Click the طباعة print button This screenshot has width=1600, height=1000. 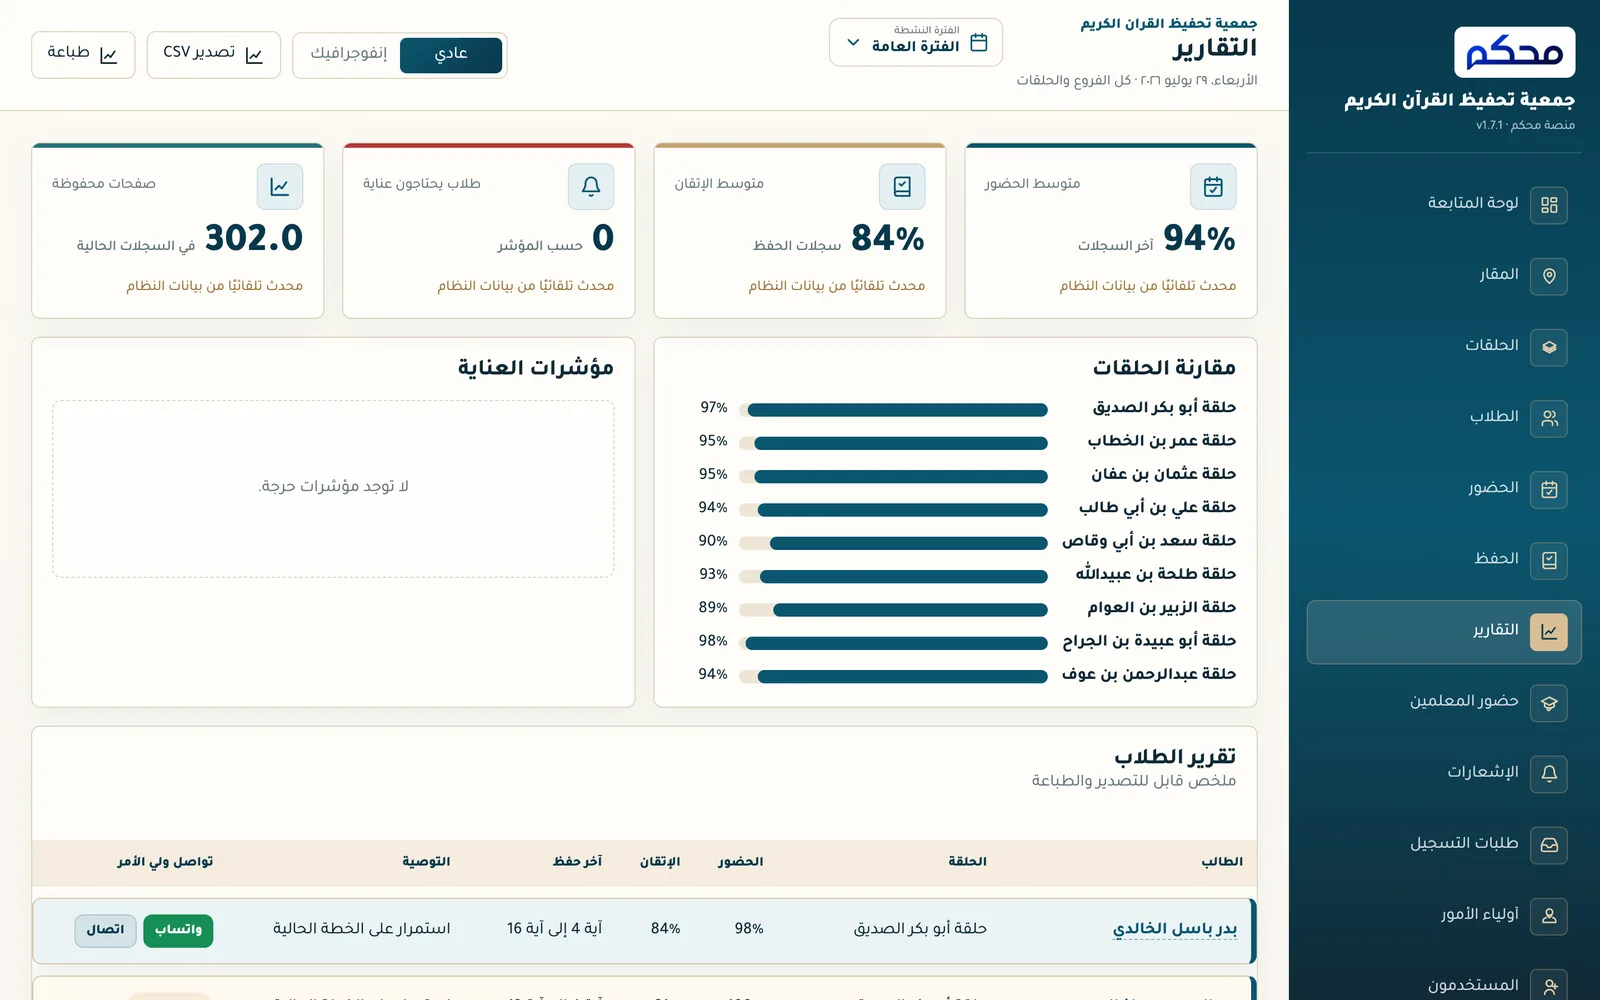coord(83,55)
